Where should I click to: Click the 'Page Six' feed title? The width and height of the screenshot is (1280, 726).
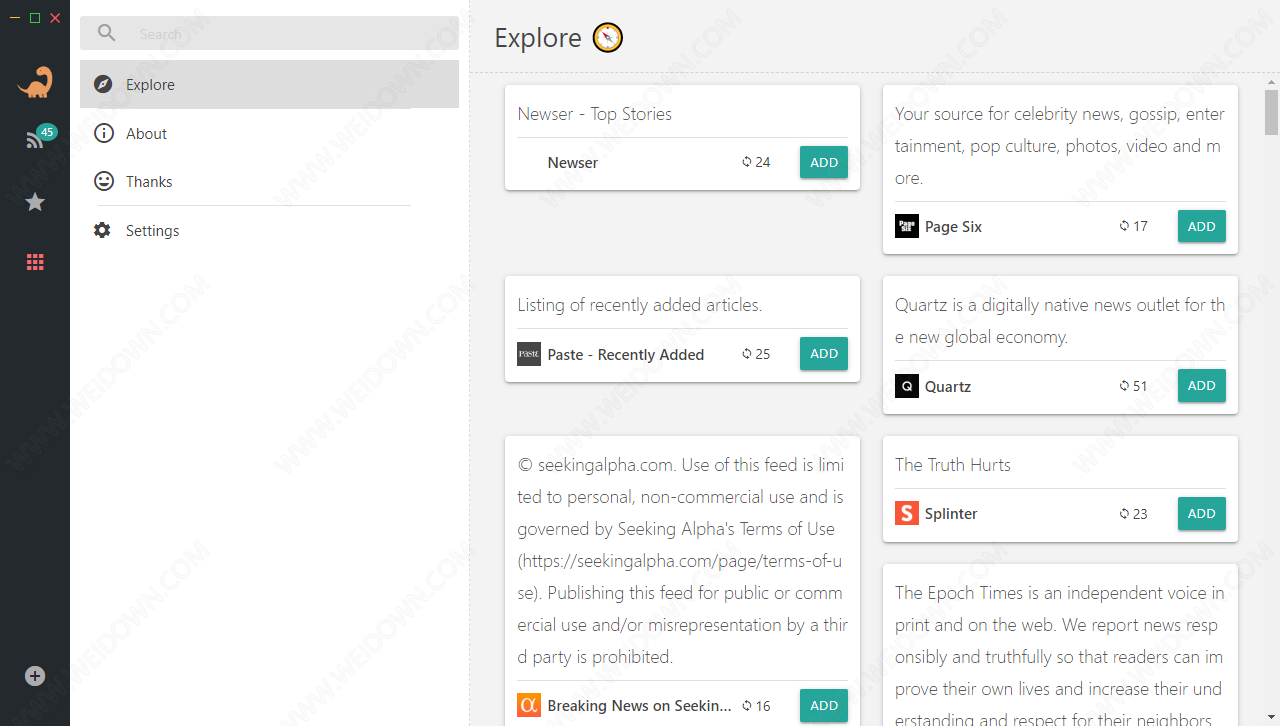tap(953, 227)
